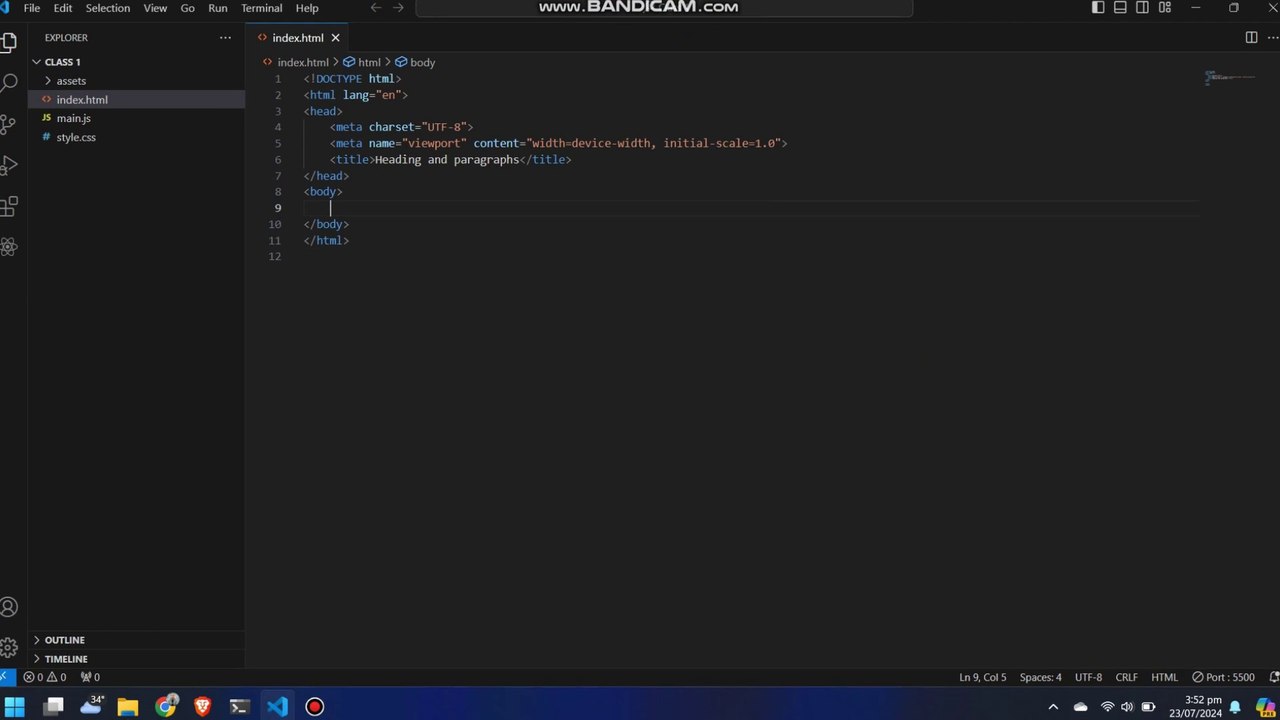
Task: Click the EXPLORER panel title
Action: (x=66, y=38)
